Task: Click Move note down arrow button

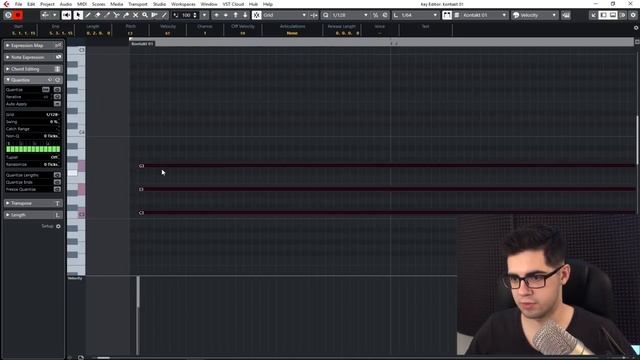Action: point(245,15)
